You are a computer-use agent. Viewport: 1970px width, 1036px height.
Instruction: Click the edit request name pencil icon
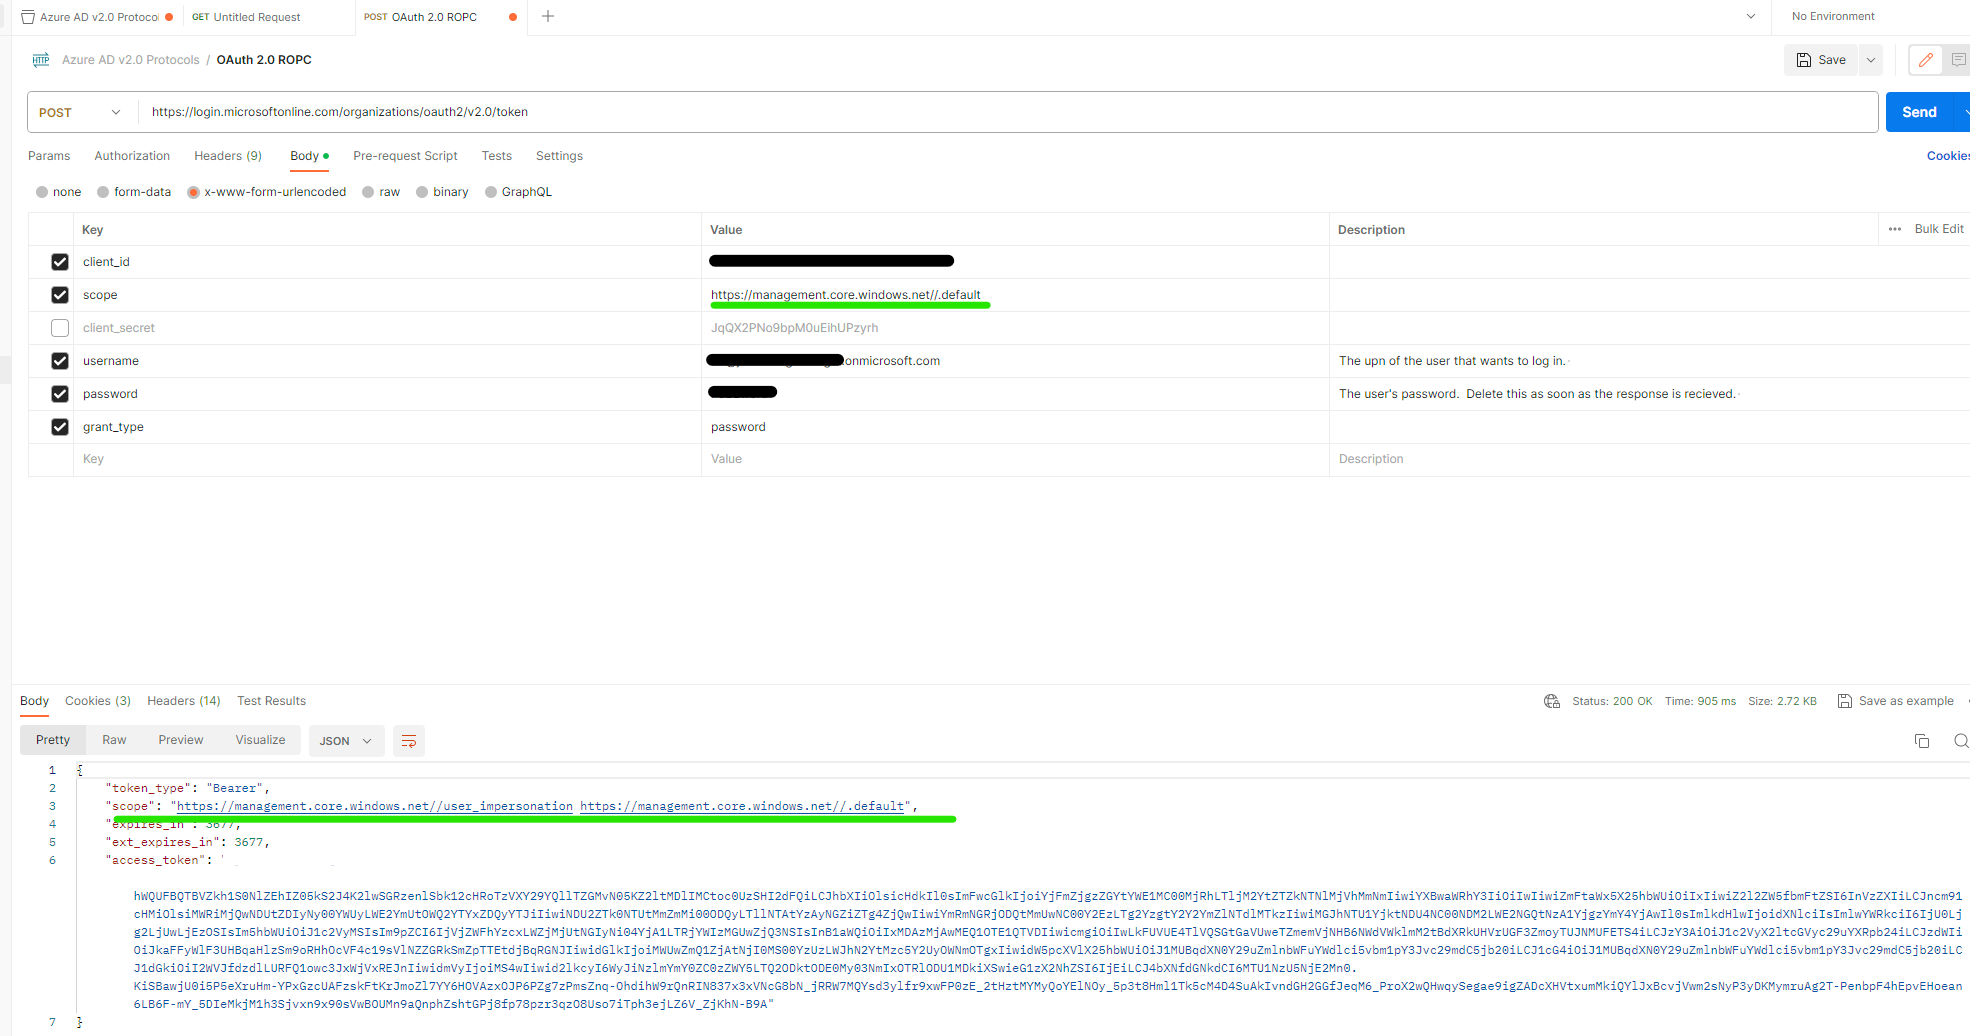click(1924, 60)
